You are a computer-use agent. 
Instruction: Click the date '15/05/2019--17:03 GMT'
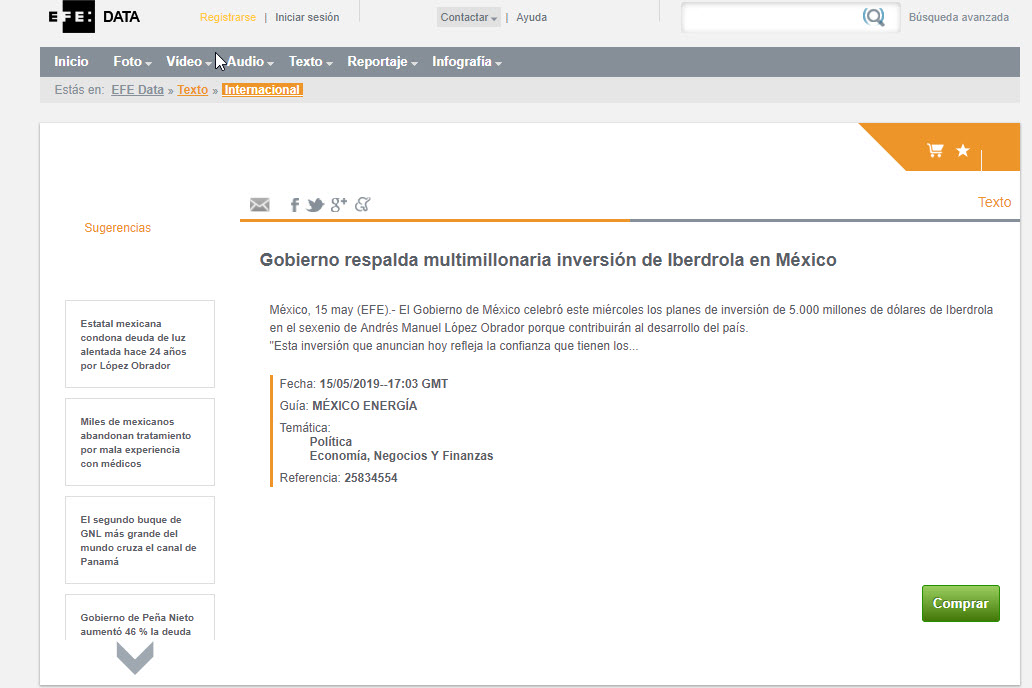(384, 384)
